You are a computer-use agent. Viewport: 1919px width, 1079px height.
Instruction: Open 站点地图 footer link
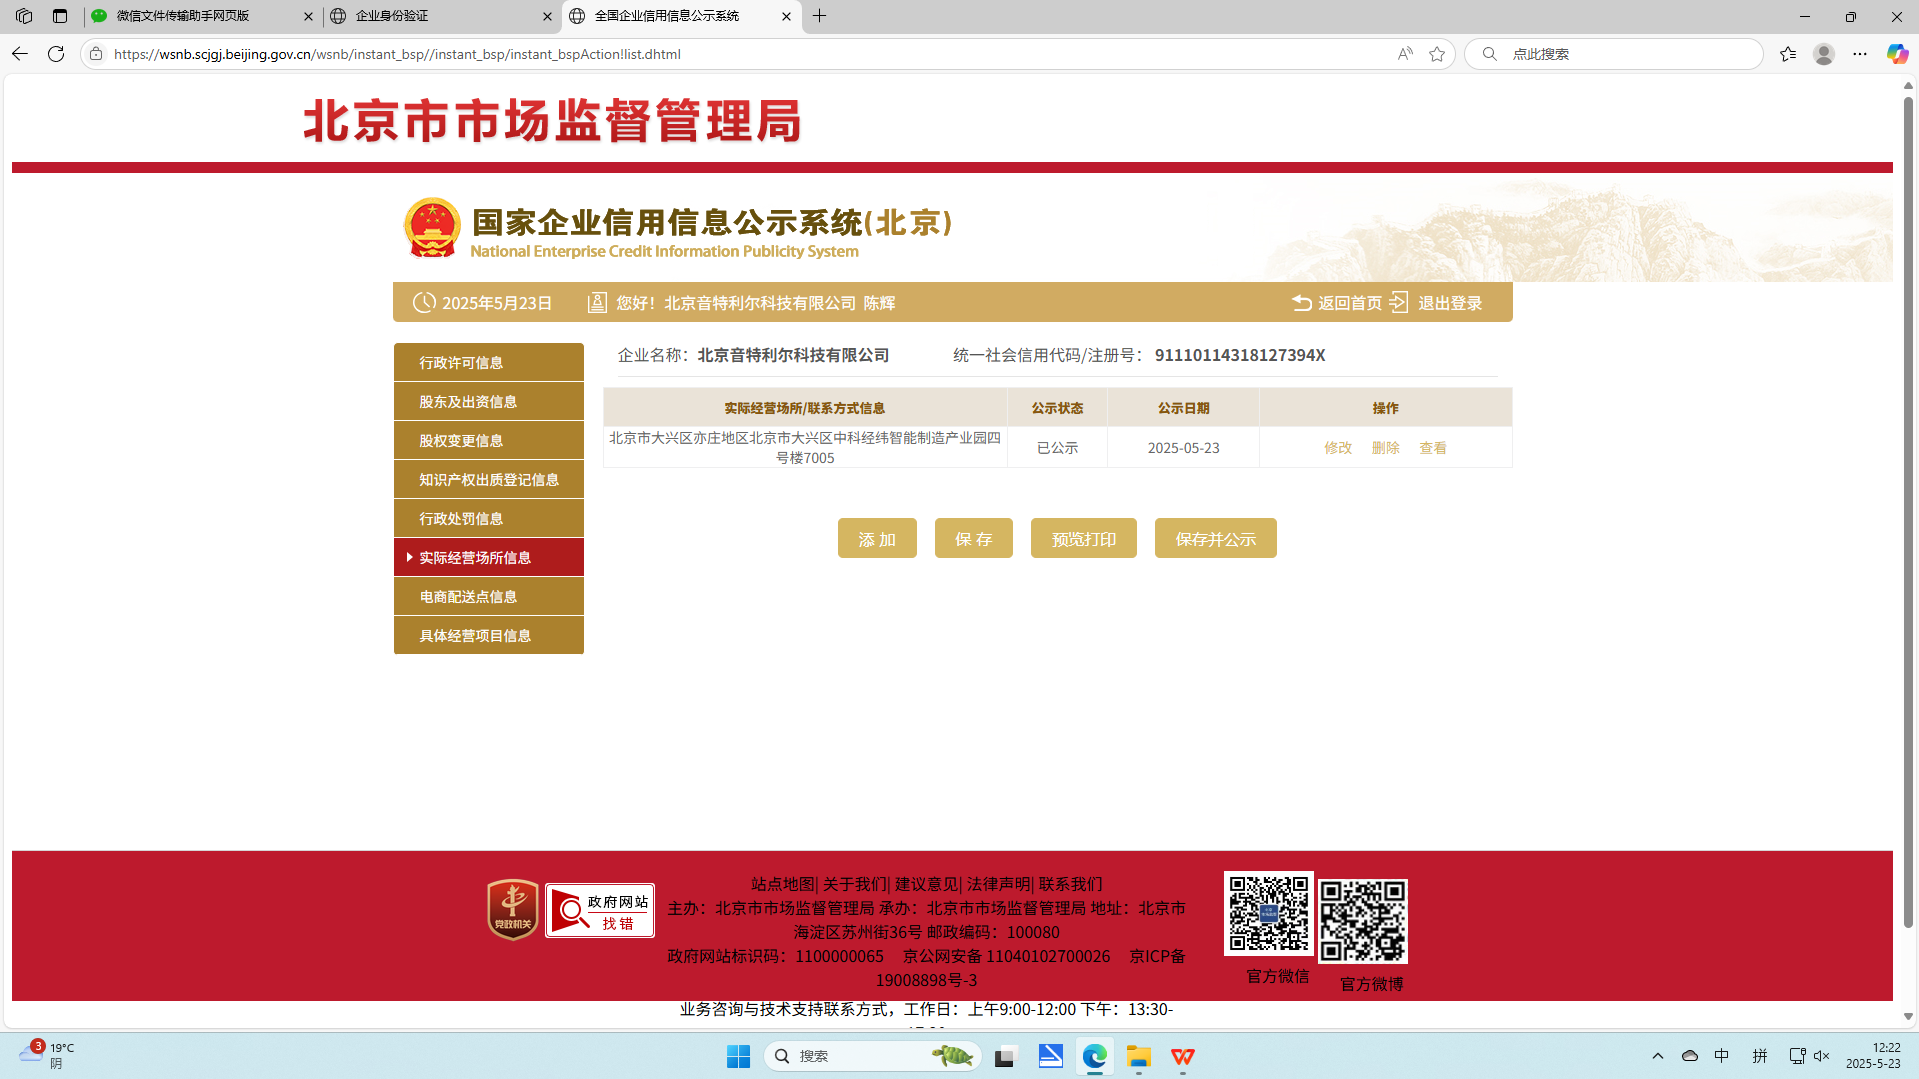click(782, 884)
